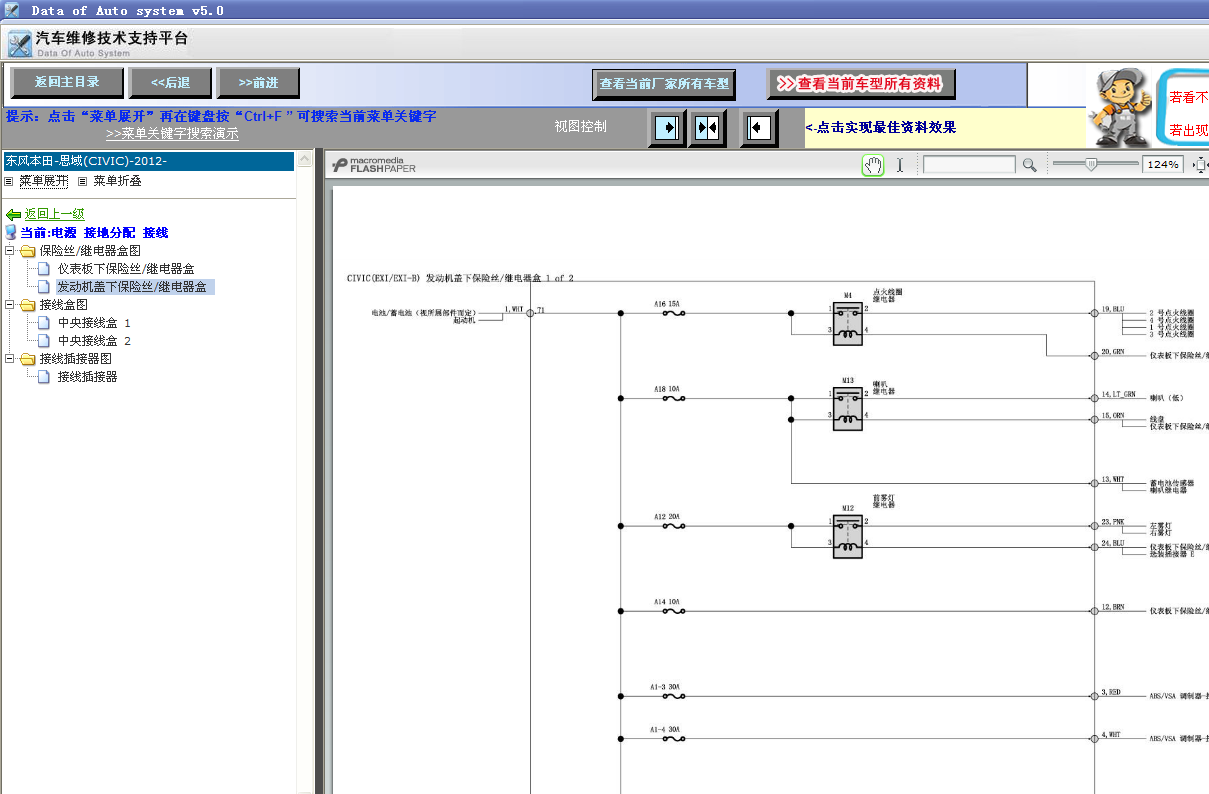
Task: Click the 保险丝/继电器盒图 folder icon
Action: pos(28,251)
